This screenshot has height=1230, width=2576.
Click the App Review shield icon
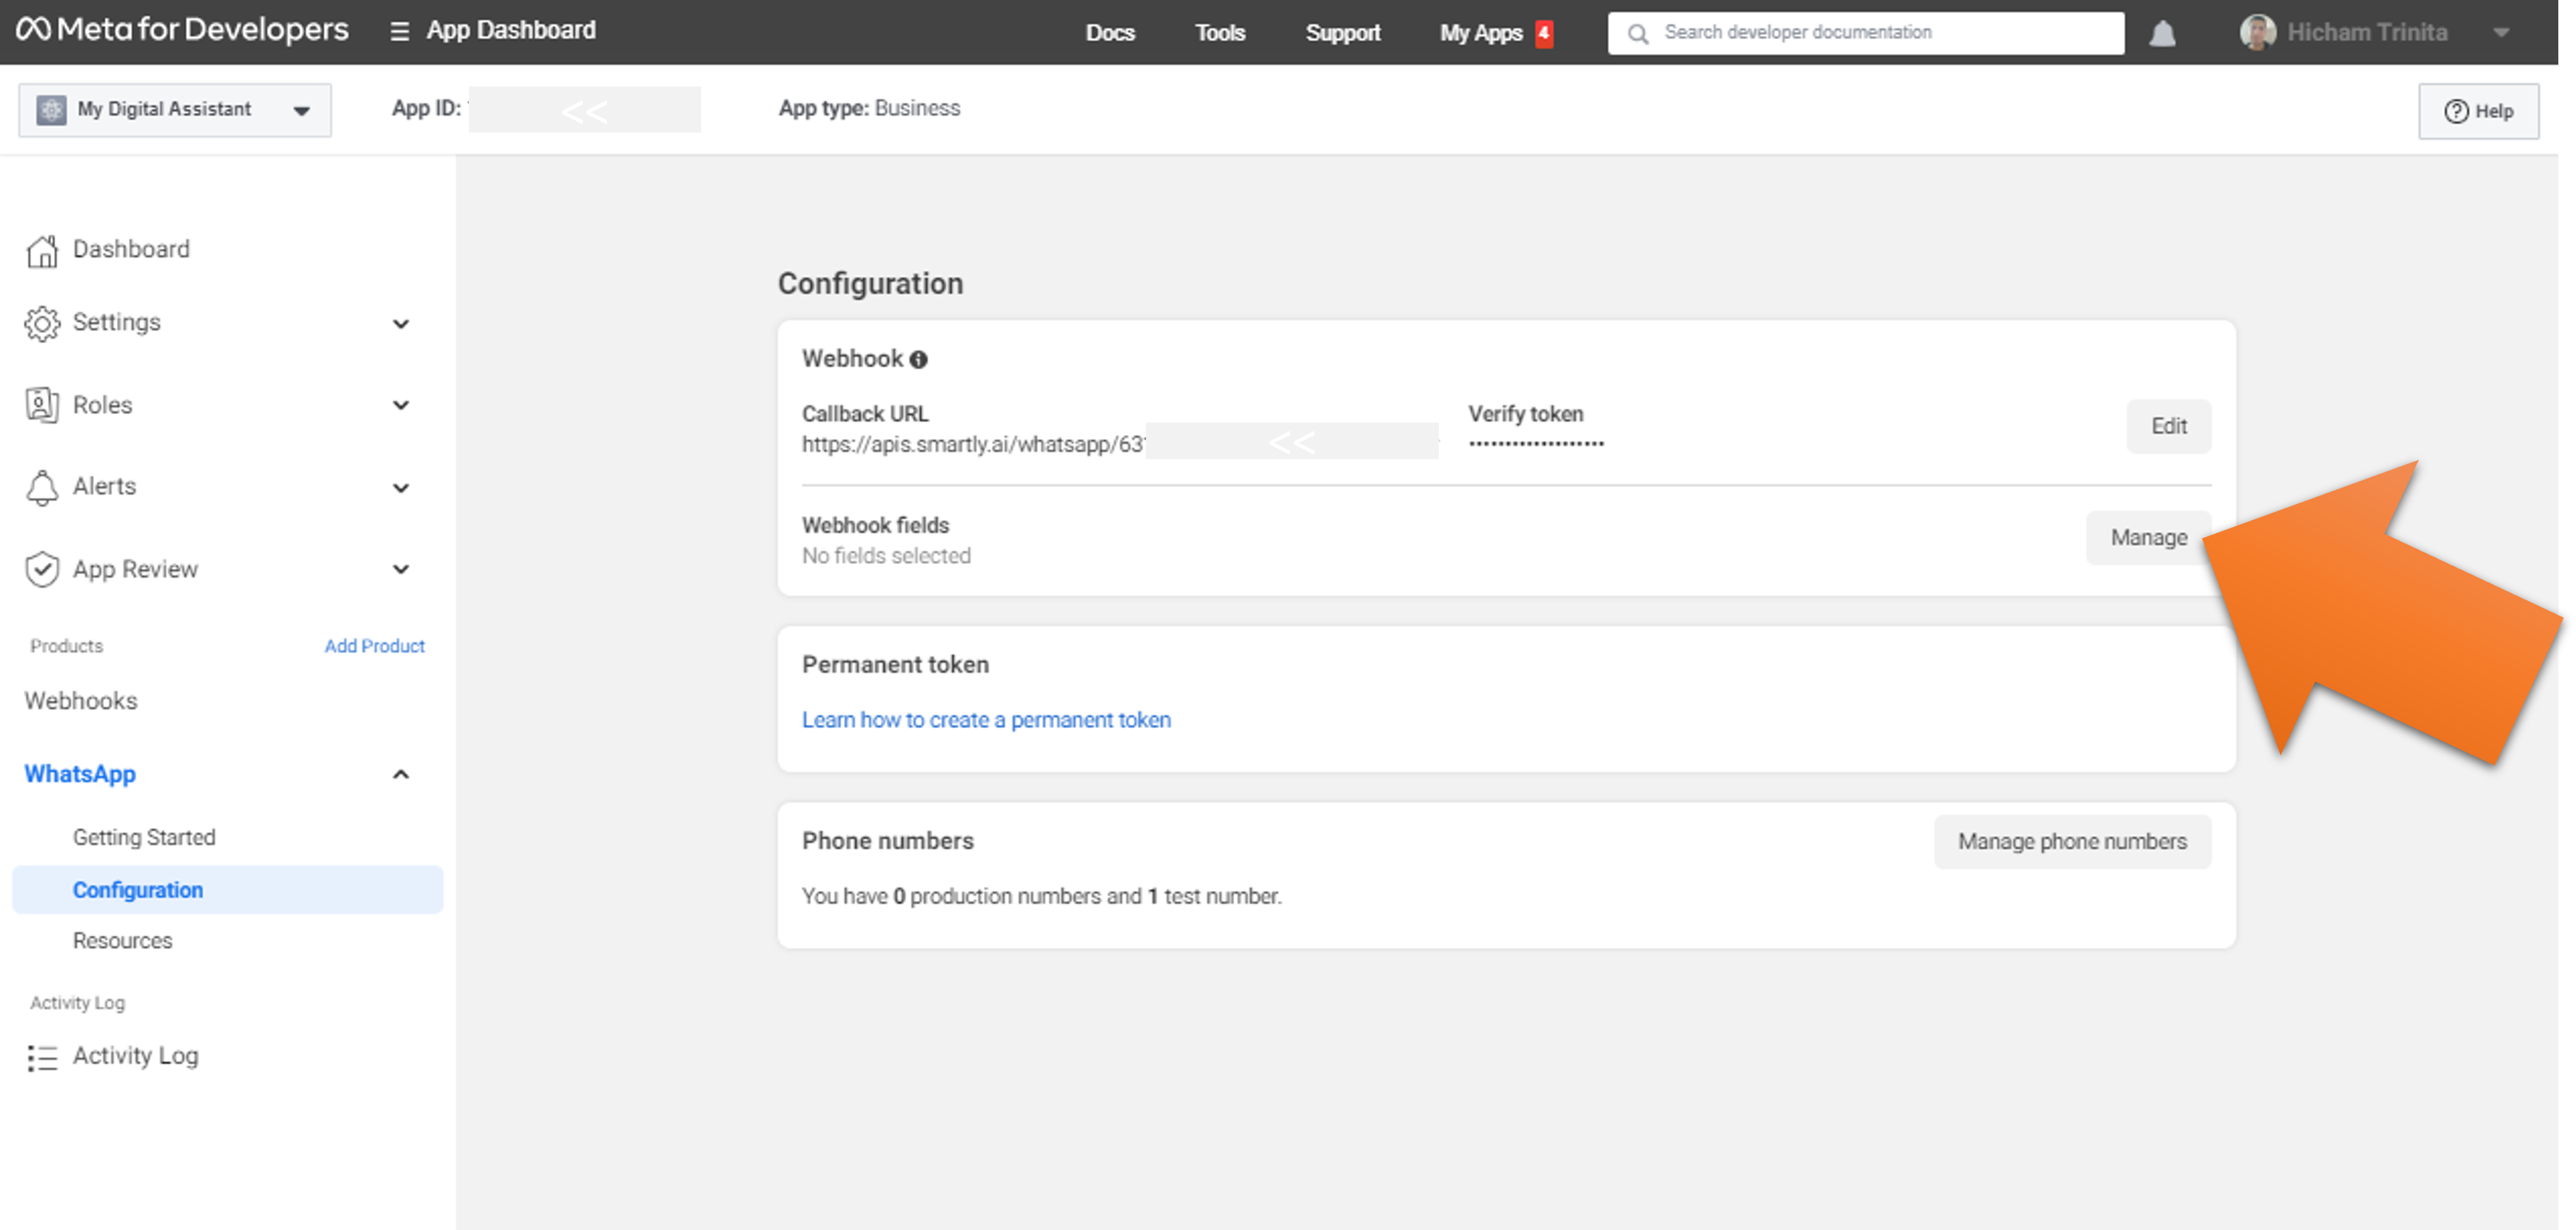[x=42, y=569]
